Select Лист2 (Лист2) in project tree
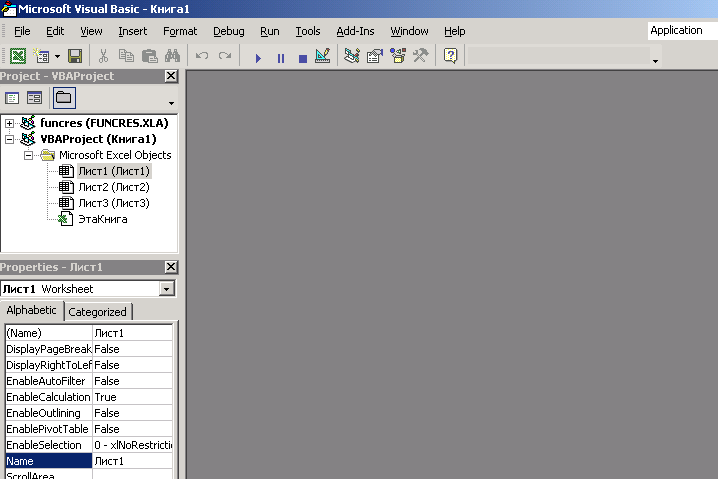The height and width of the screenshot is (479, 718). (x=114, y=187)
